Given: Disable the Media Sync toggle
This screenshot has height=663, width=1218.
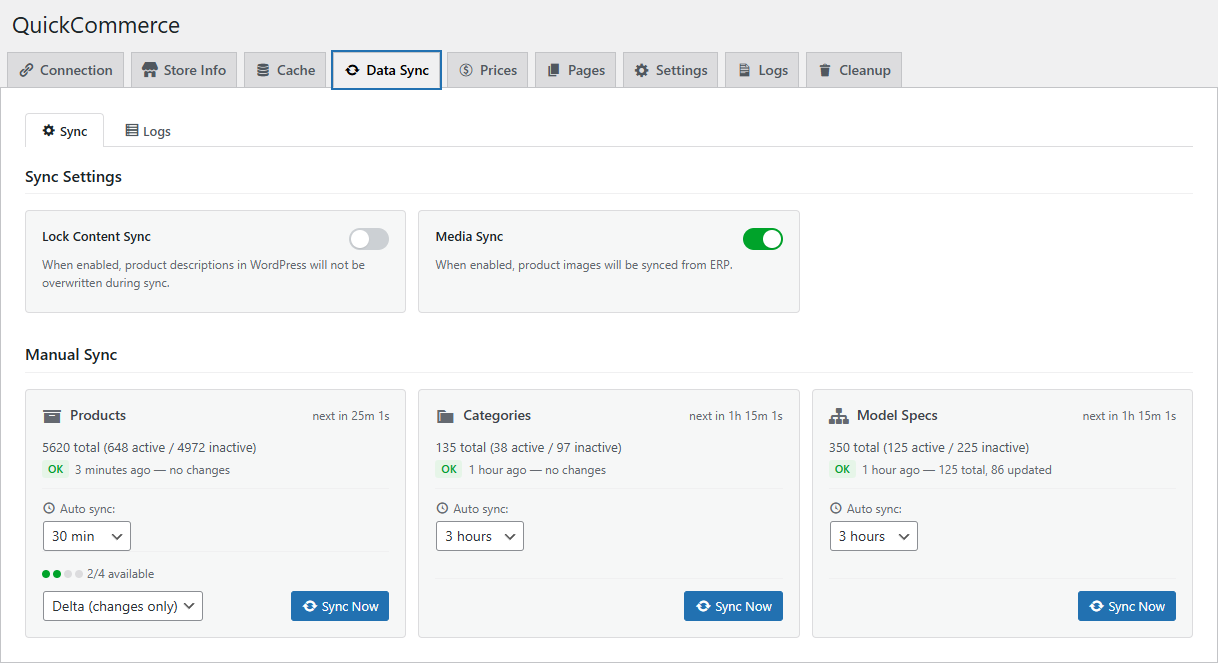Looking at the screenshot, I should click(x=763, y=239).
